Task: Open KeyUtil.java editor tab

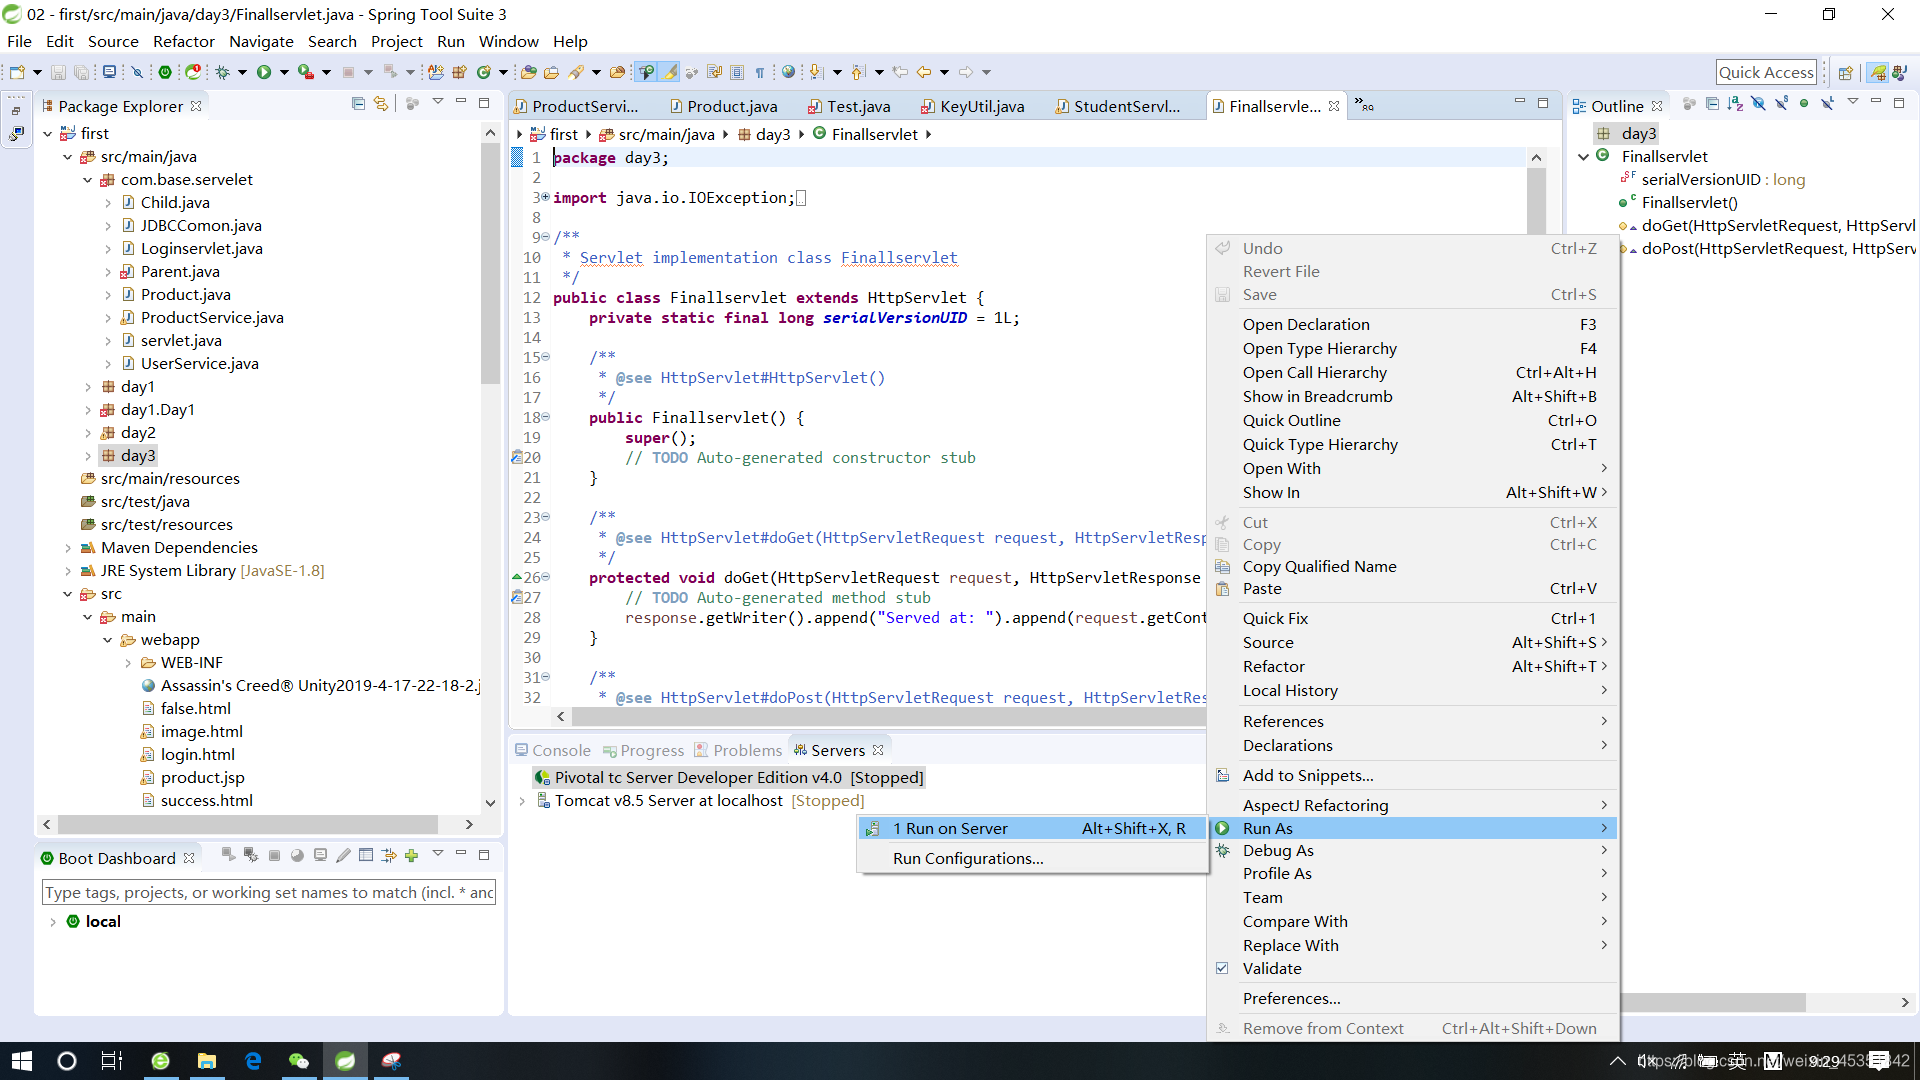Action: click(972, 106)
